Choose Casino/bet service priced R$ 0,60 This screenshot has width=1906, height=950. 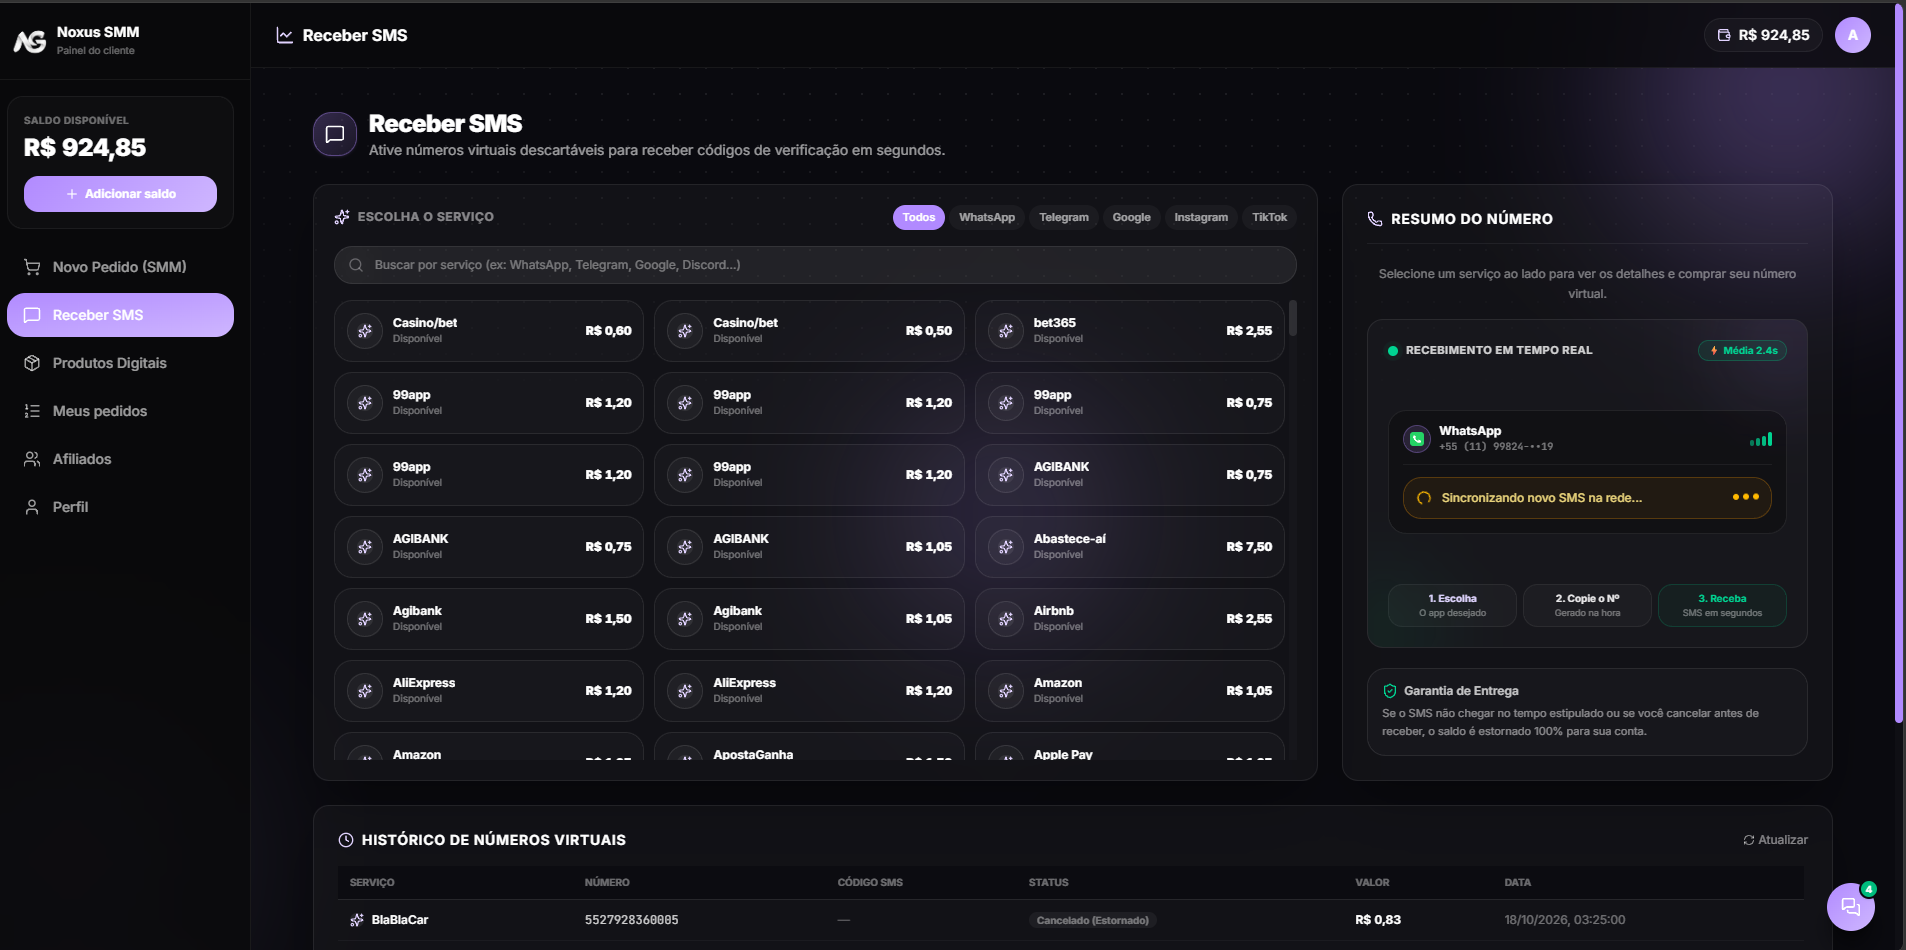(488, 331)
